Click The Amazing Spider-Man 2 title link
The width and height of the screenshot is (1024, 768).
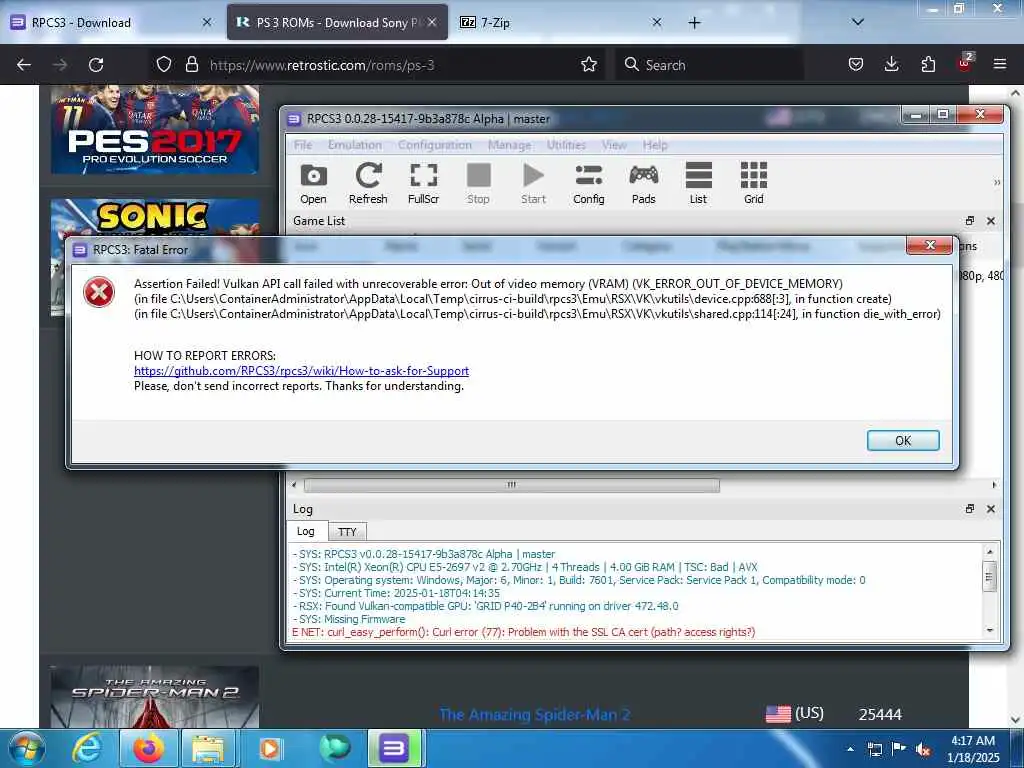535,714
